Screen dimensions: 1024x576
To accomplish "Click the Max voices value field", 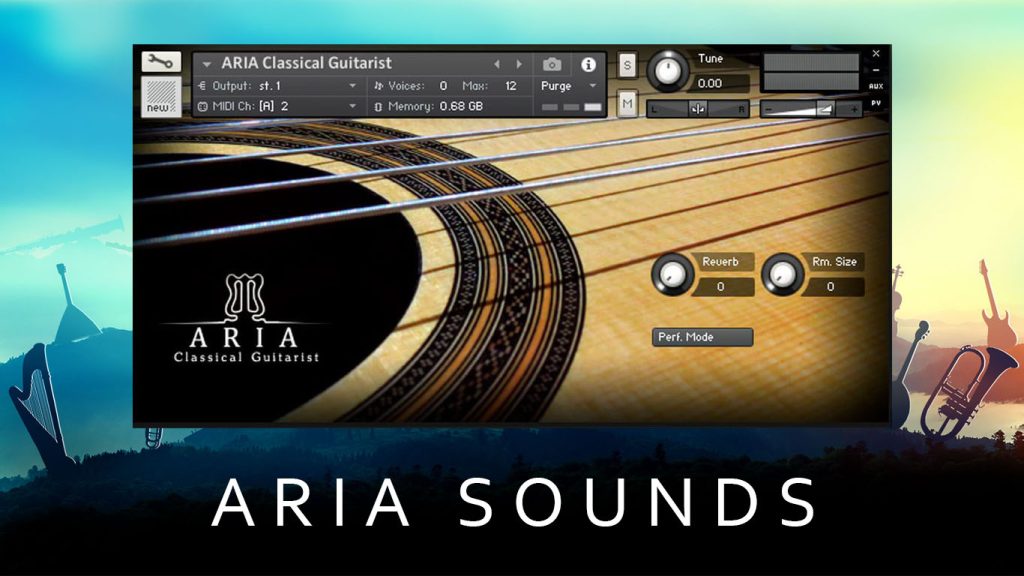I will (x=511, y=86).
